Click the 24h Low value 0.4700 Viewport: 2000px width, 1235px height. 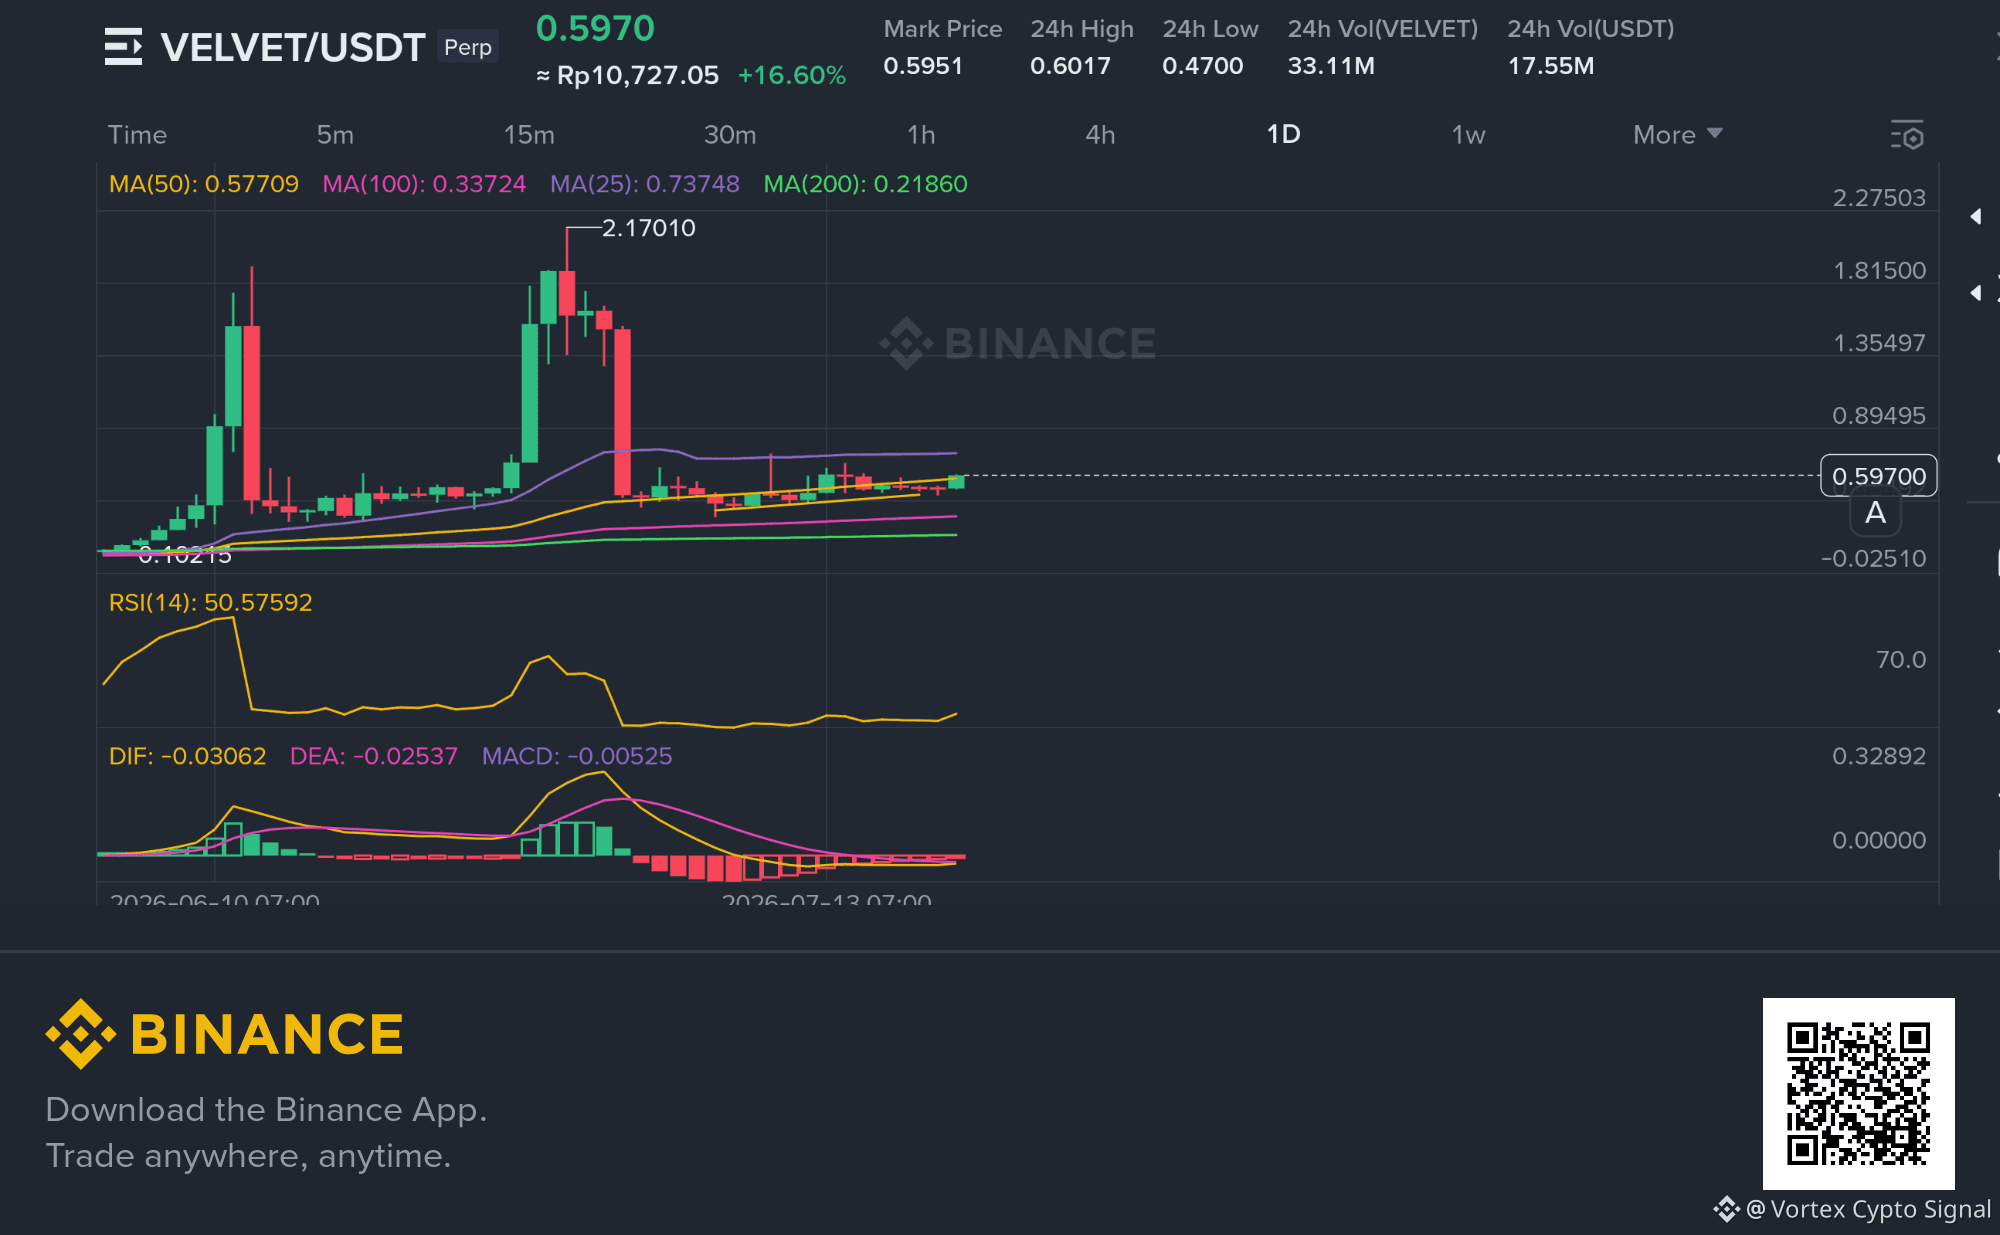click(1203, 66)
